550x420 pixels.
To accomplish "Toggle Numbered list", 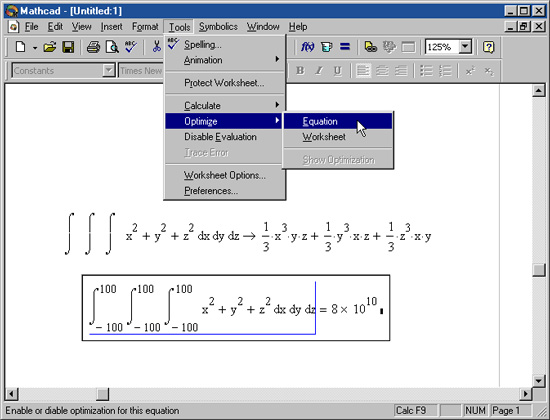I will coord(445,71).
